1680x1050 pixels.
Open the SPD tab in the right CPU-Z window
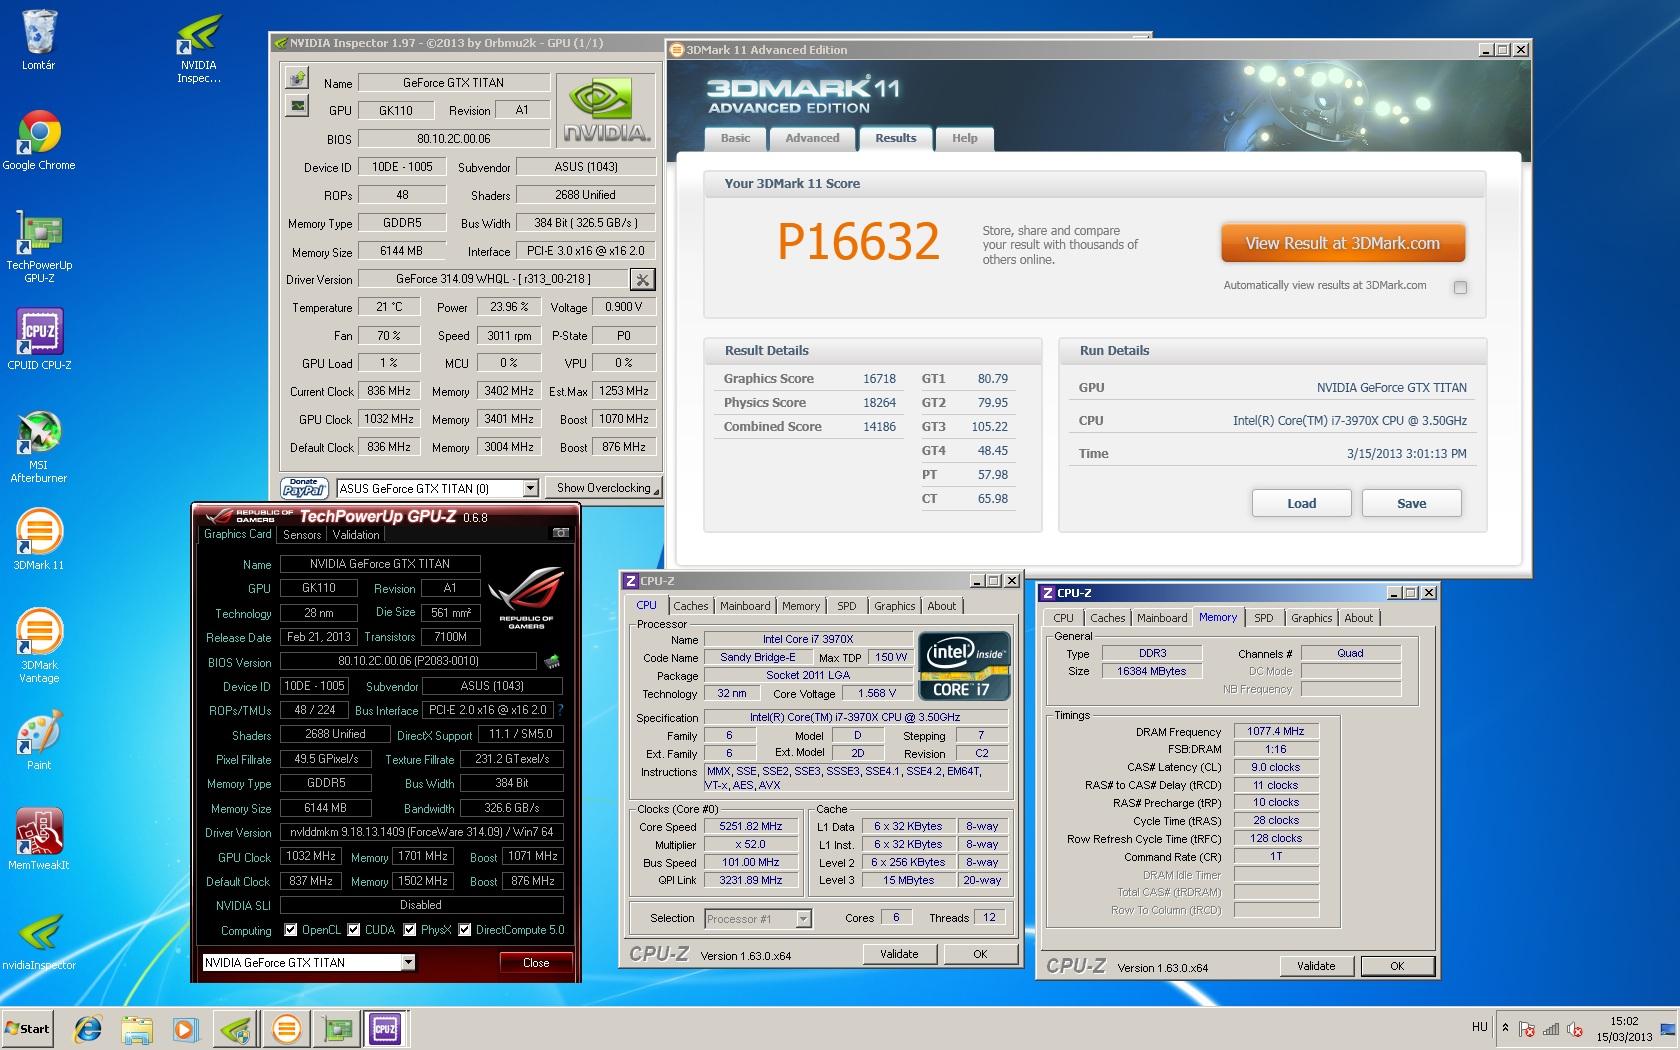click(1264, 618)
